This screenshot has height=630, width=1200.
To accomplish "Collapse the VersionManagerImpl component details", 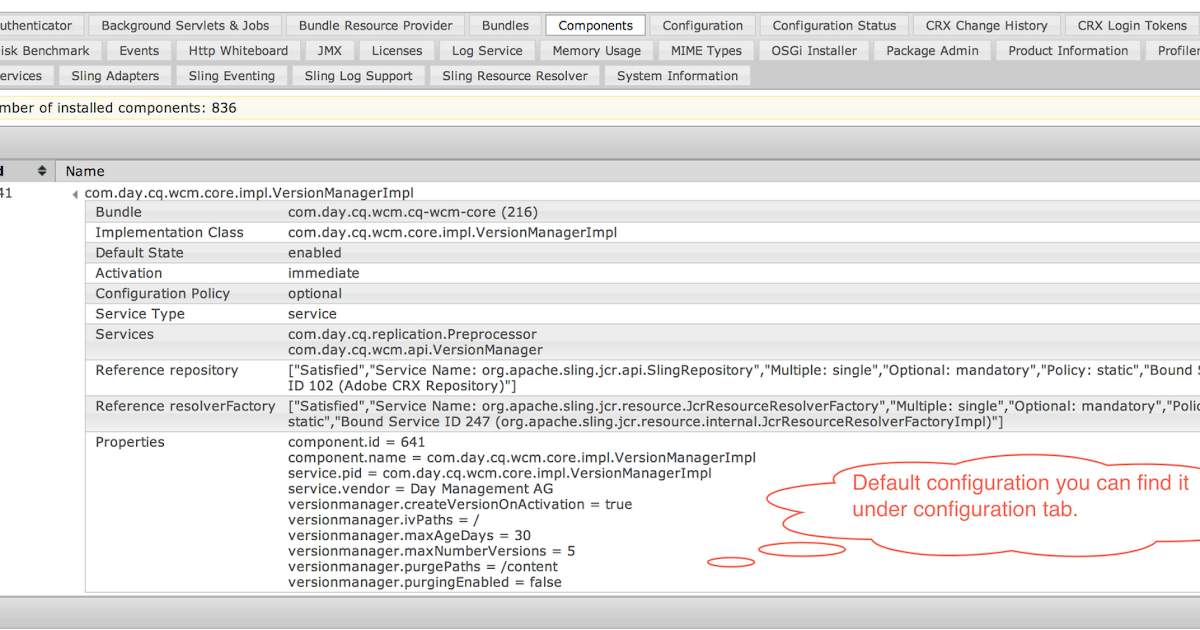I will 75,192.
